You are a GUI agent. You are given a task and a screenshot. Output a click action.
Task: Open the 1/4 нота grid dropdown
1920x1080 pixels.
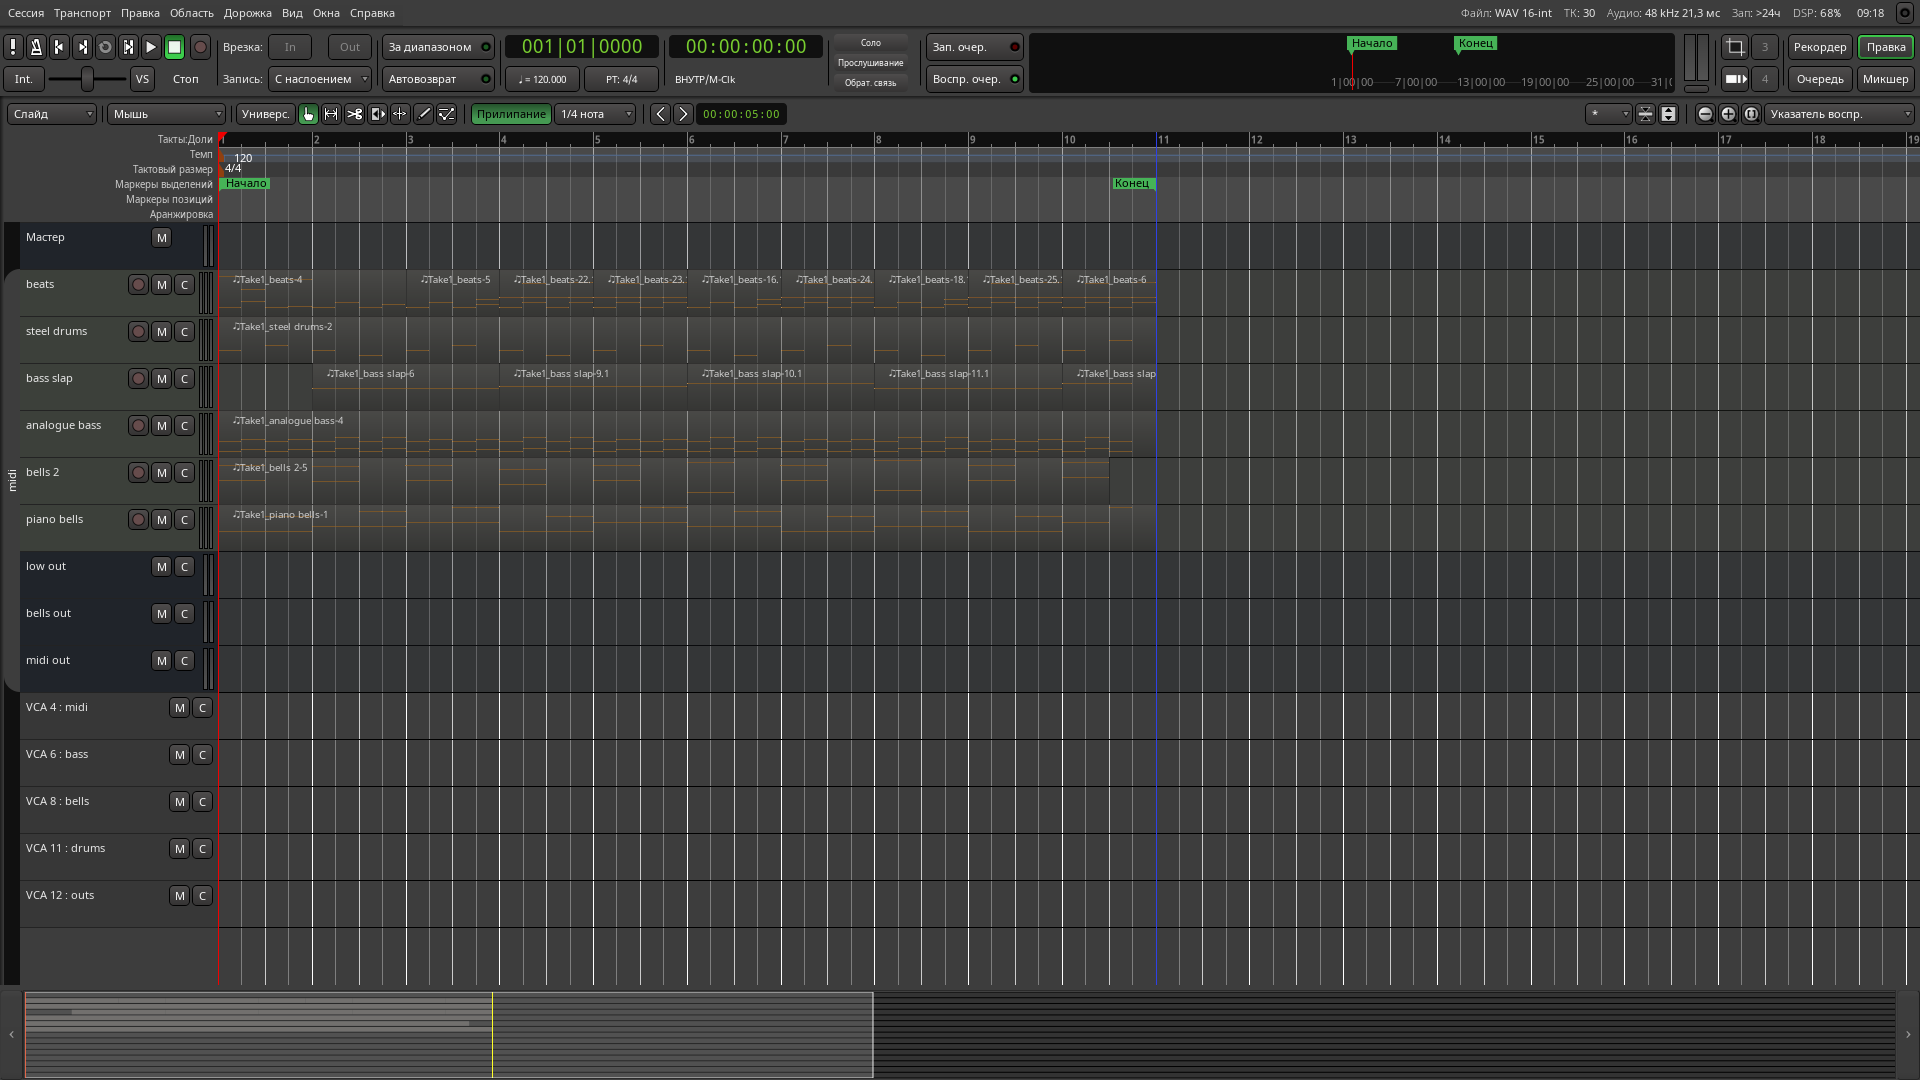coord(595,114)
